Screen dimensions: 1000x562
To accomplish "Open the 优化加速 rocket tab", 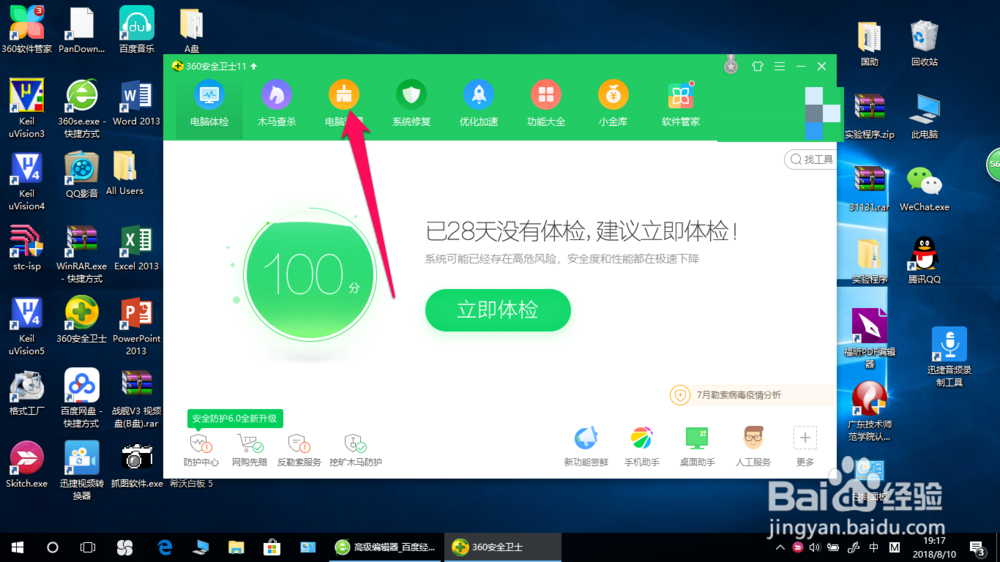I will pos(478,103).
